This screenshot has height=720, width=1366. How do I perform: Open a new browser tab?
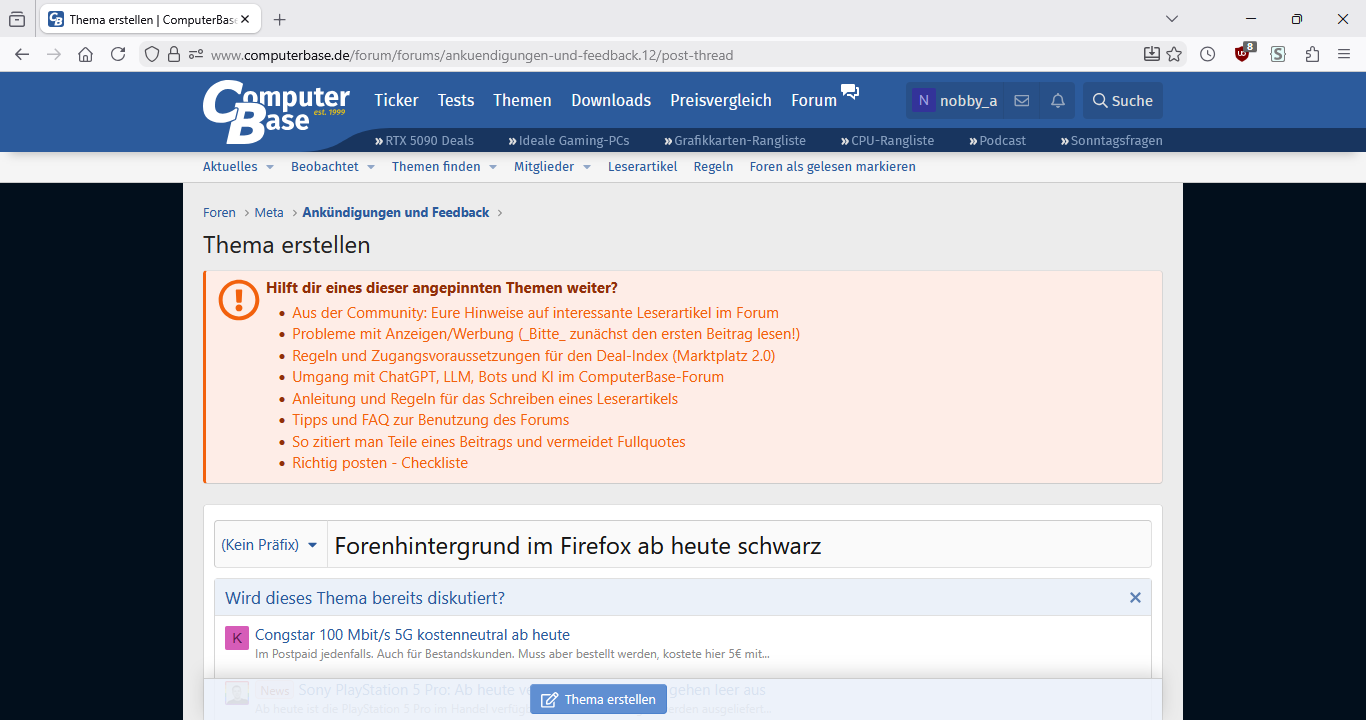(x=279, y=19)
